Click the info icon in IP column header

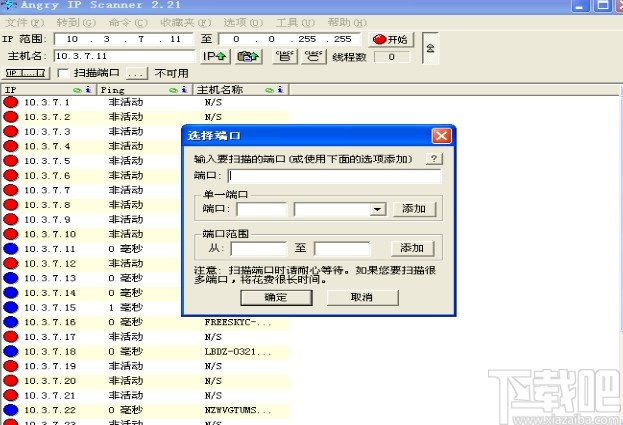click(88, 90)
